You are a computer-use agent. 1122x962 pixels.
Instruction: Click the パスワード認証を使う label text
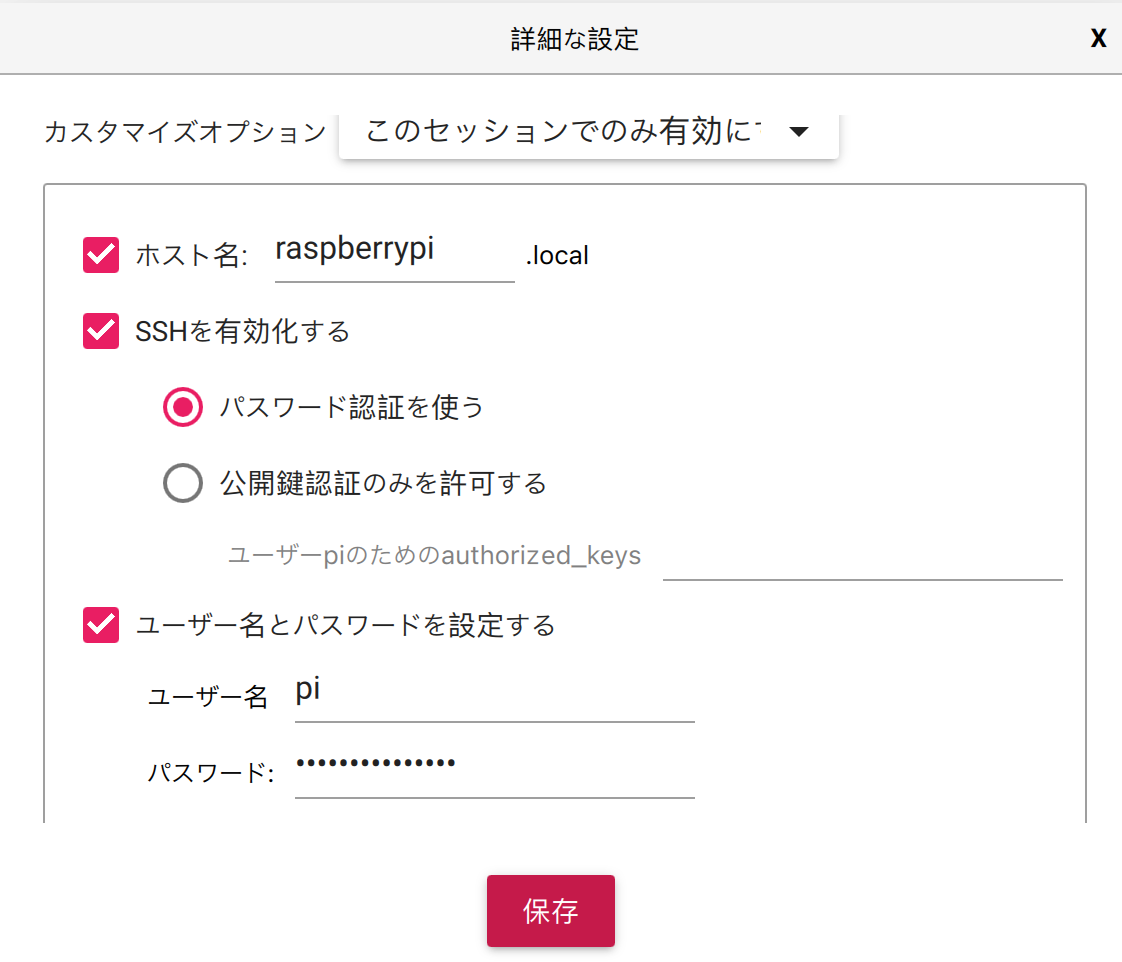pos(352,407)
